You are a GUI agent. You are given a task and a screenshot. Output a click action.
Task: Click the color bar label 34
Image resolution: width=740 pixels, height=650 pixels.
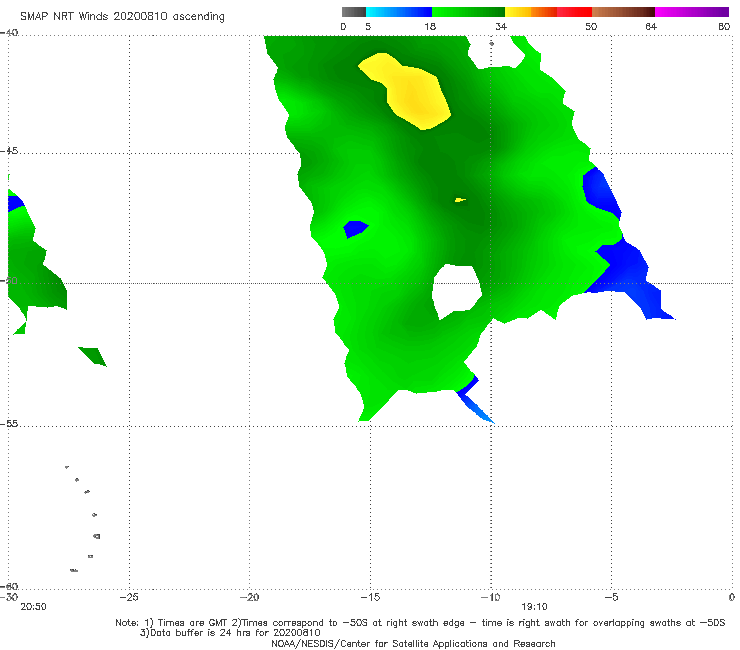(x=501, y=27)
